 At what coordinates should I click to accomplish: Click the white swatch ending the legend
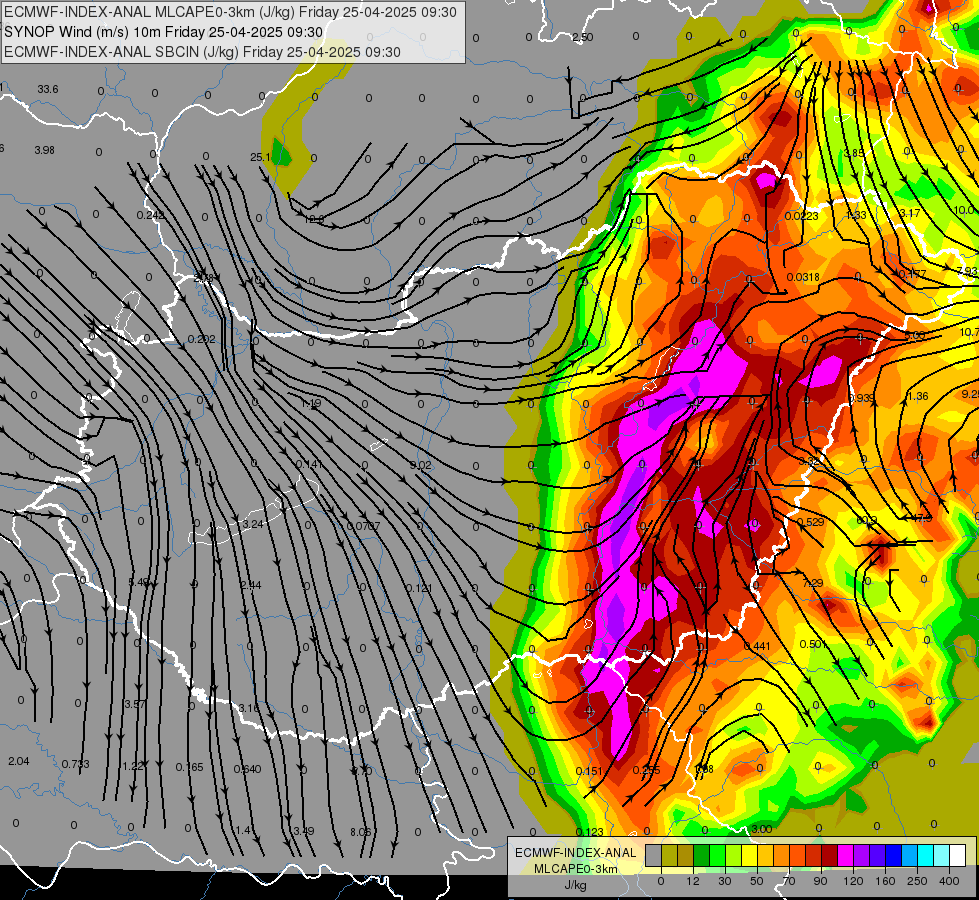pyautogui.click(x=957, y=855)
